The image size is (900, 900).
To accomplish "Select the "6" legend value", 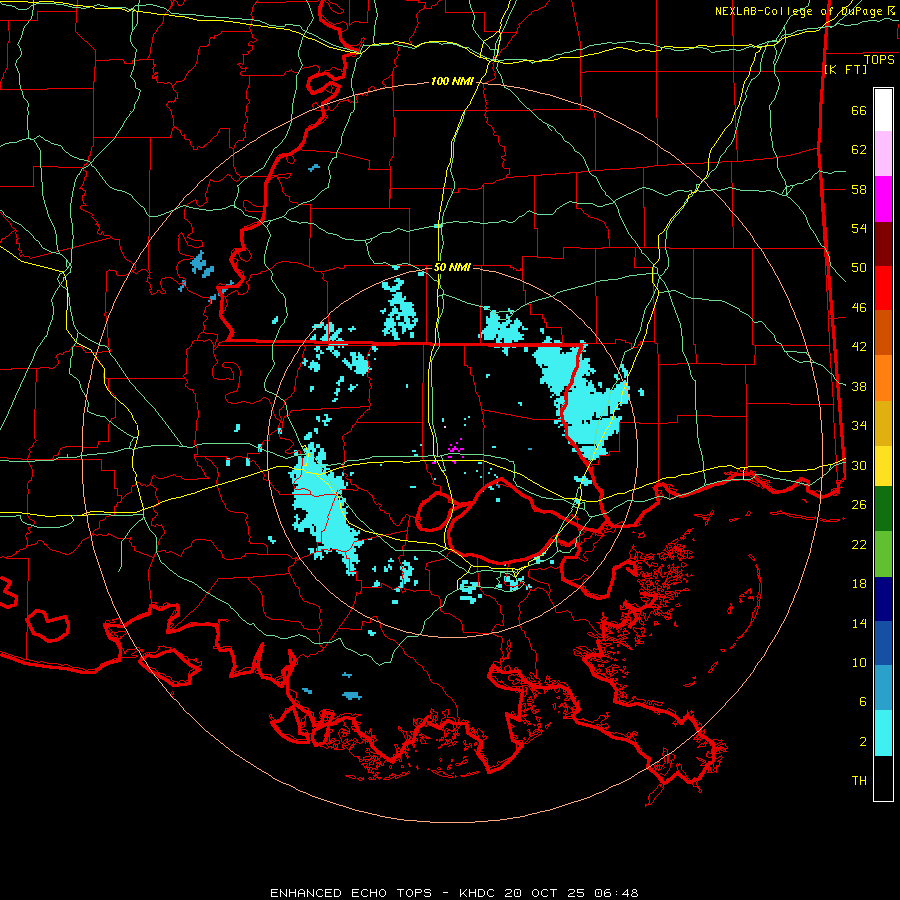I will (x=863, y=702).
